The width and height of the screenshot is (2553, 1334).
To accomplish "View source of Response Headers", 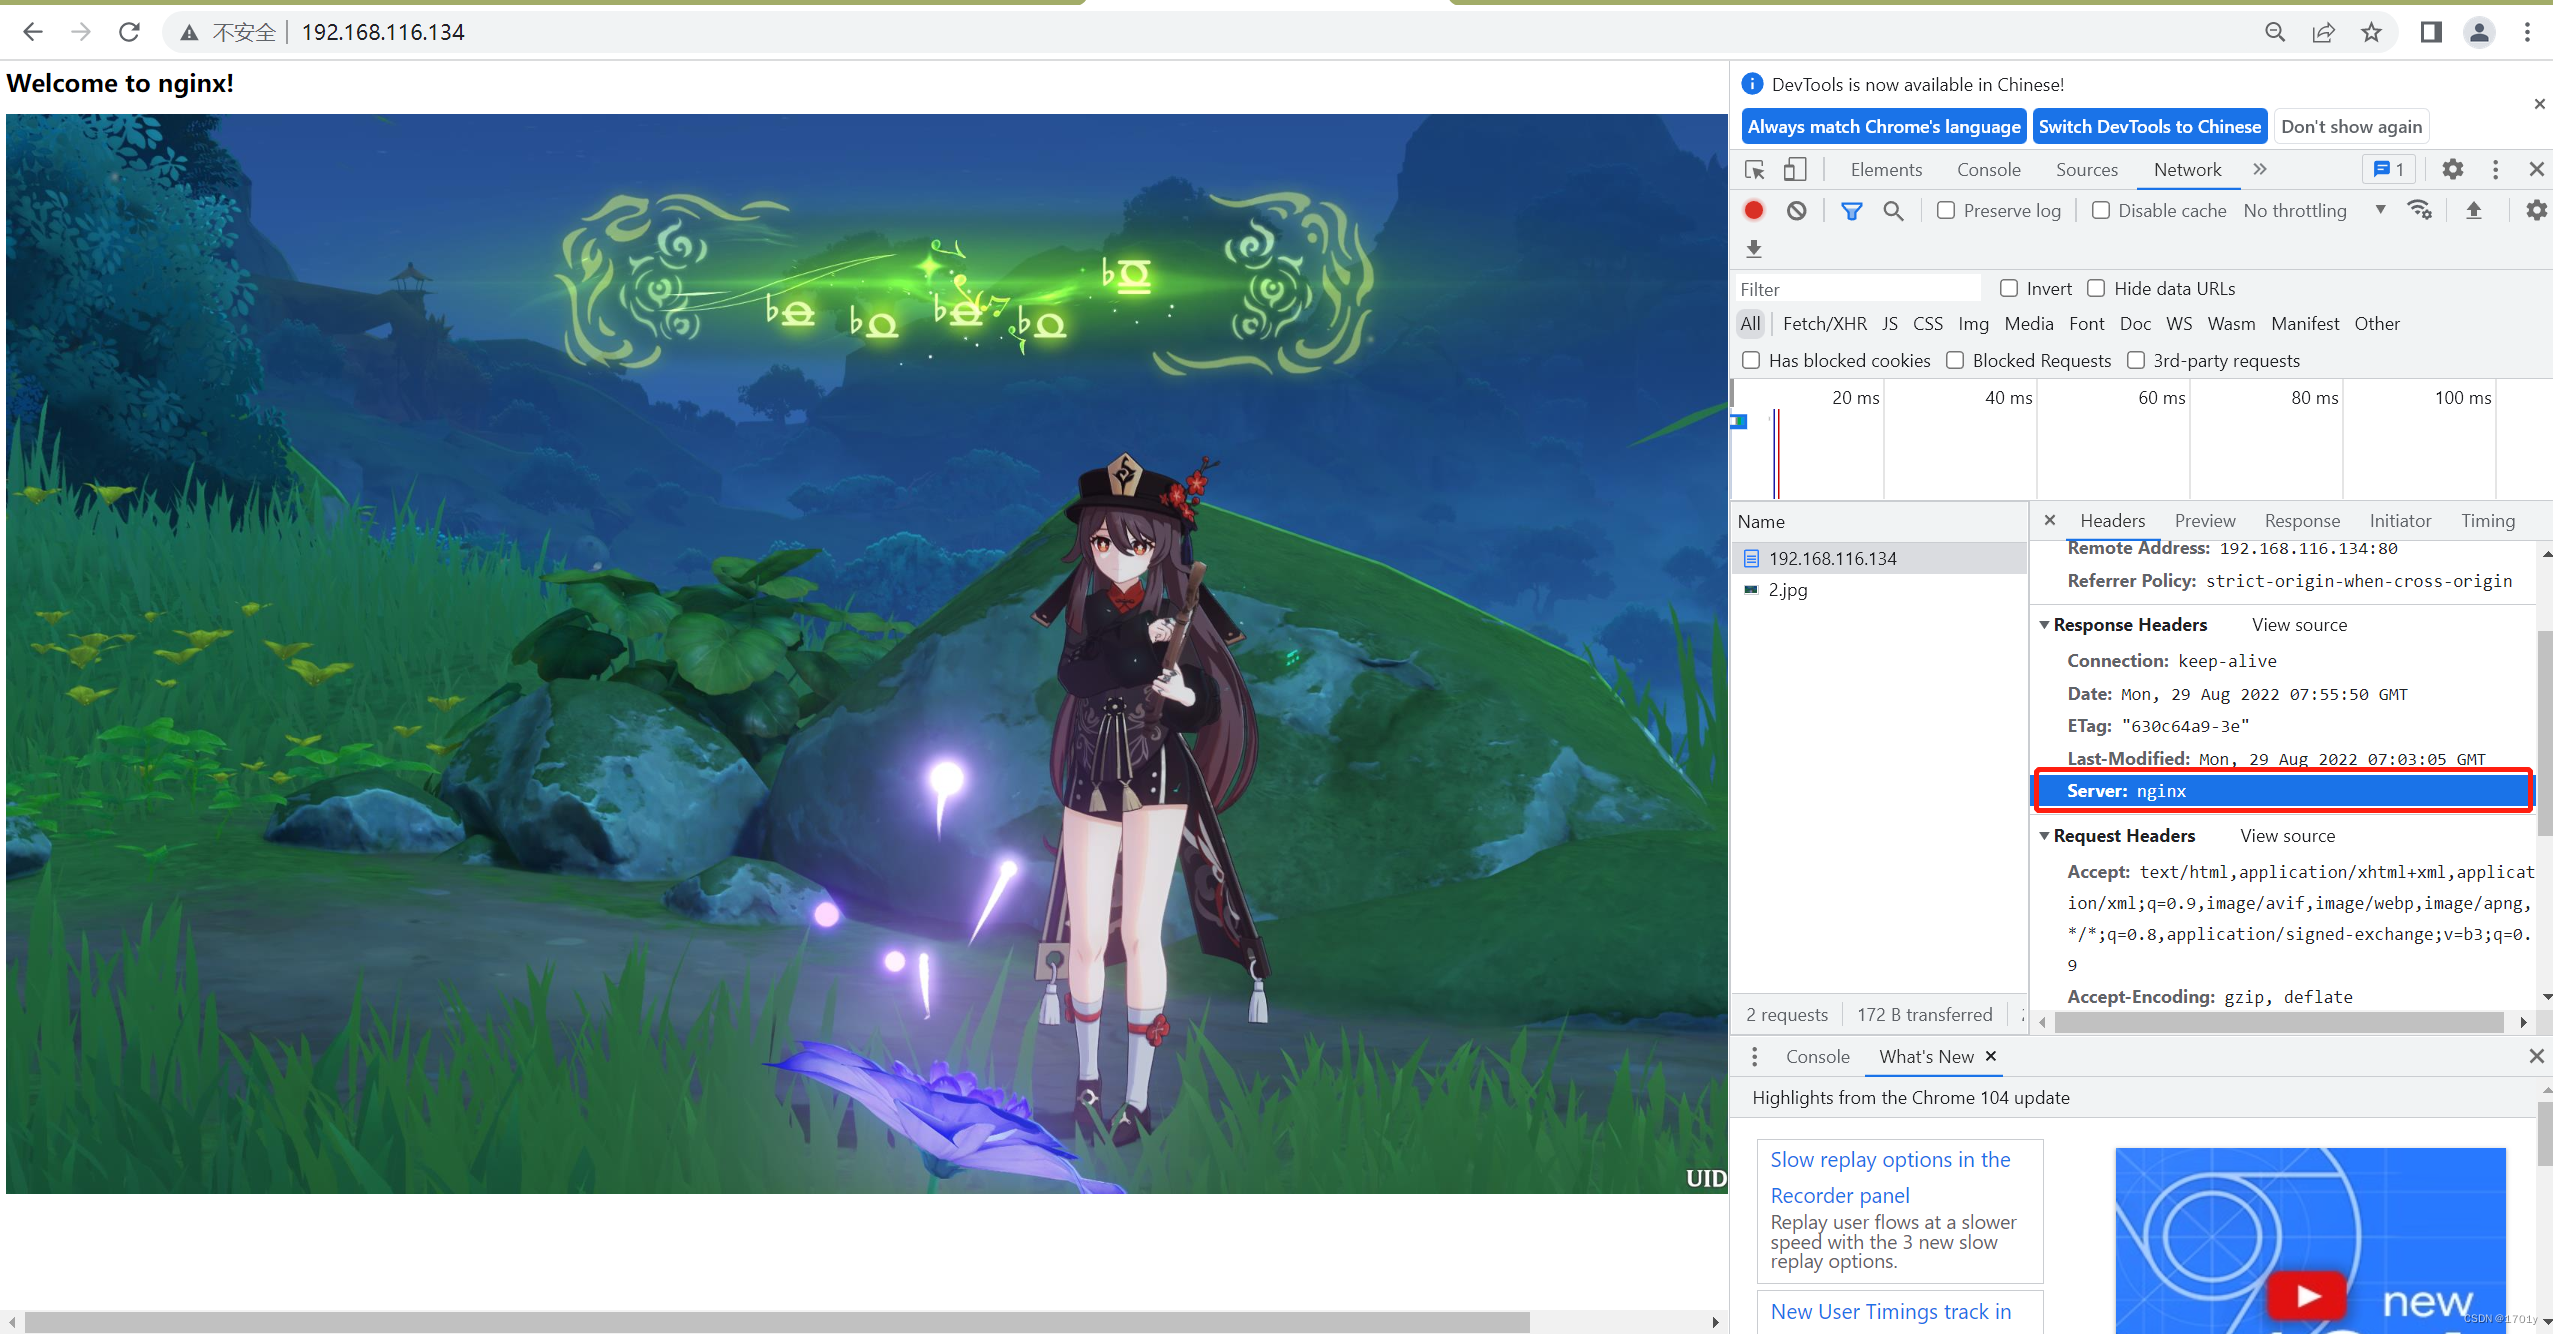I will pyautogui.click(x=2299, y=625).
